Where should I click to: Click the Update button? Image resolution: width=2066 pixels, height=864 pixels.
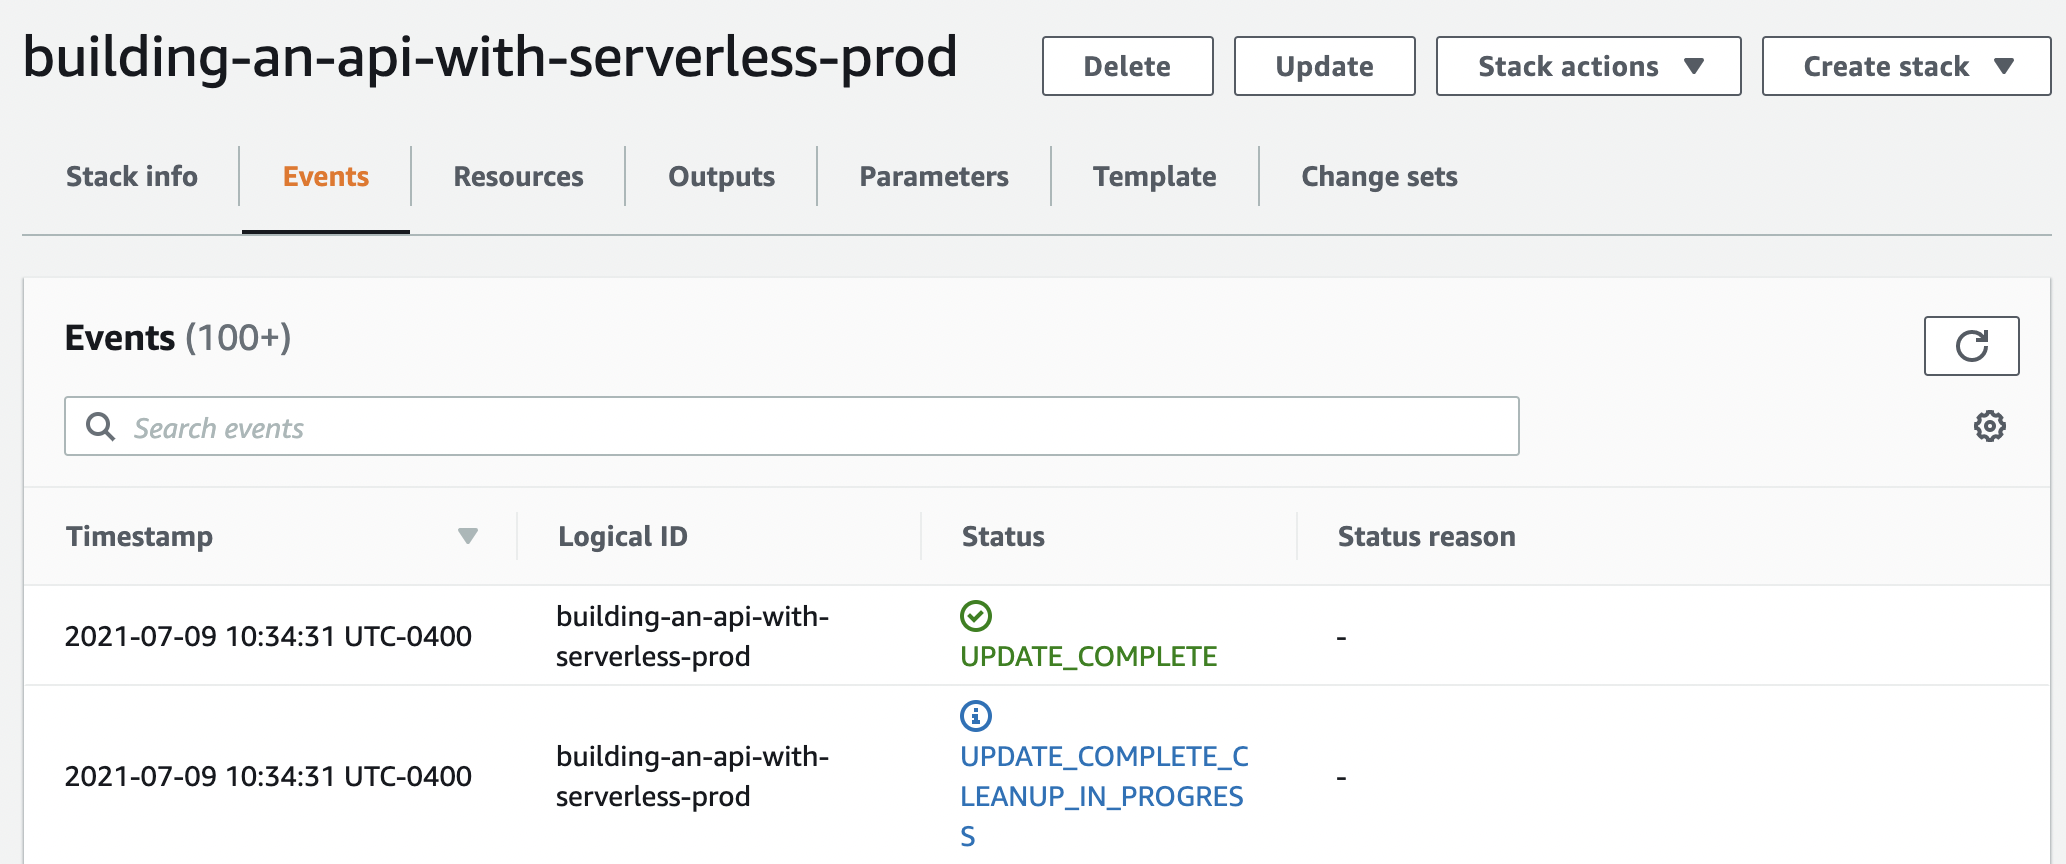coord(1324,66)
